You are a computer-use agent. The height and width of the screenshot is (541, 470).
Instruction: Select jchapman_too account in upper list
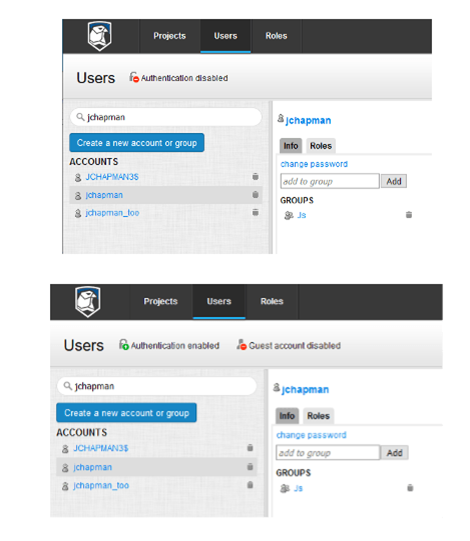[x=112, y=213]
